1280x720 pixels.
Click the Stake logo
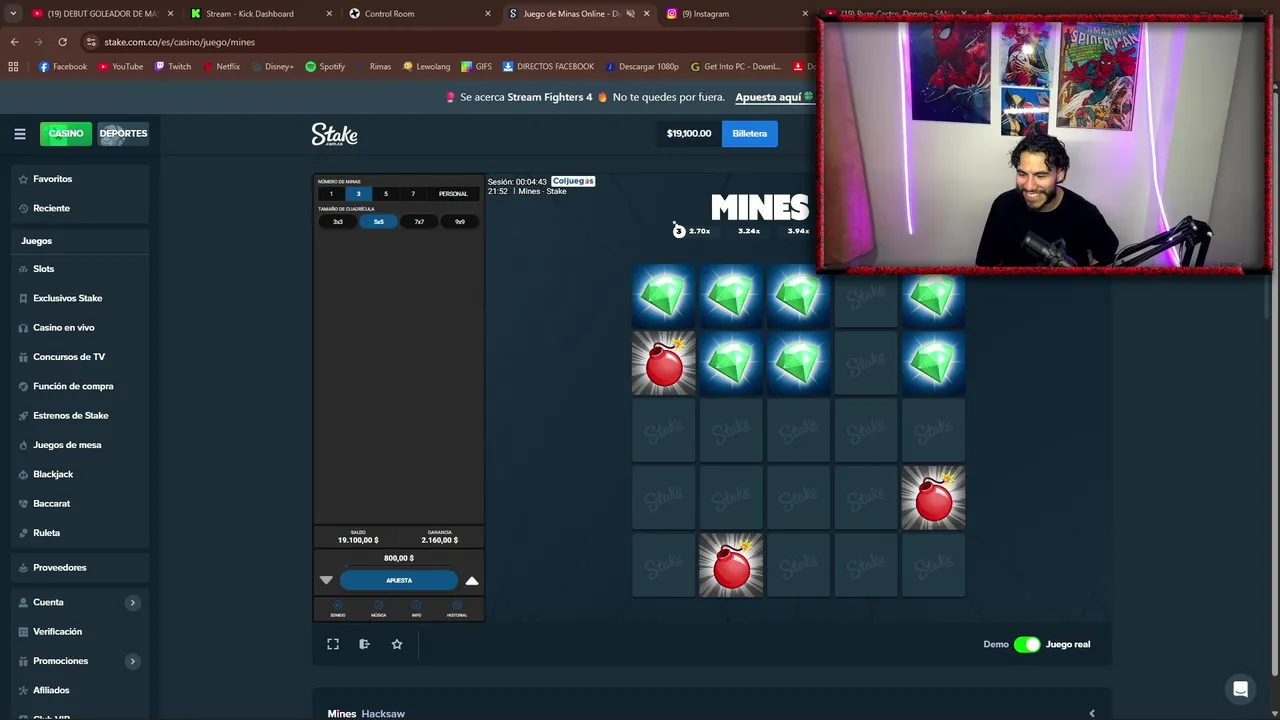pyautogui.click(x=334, y=134)
